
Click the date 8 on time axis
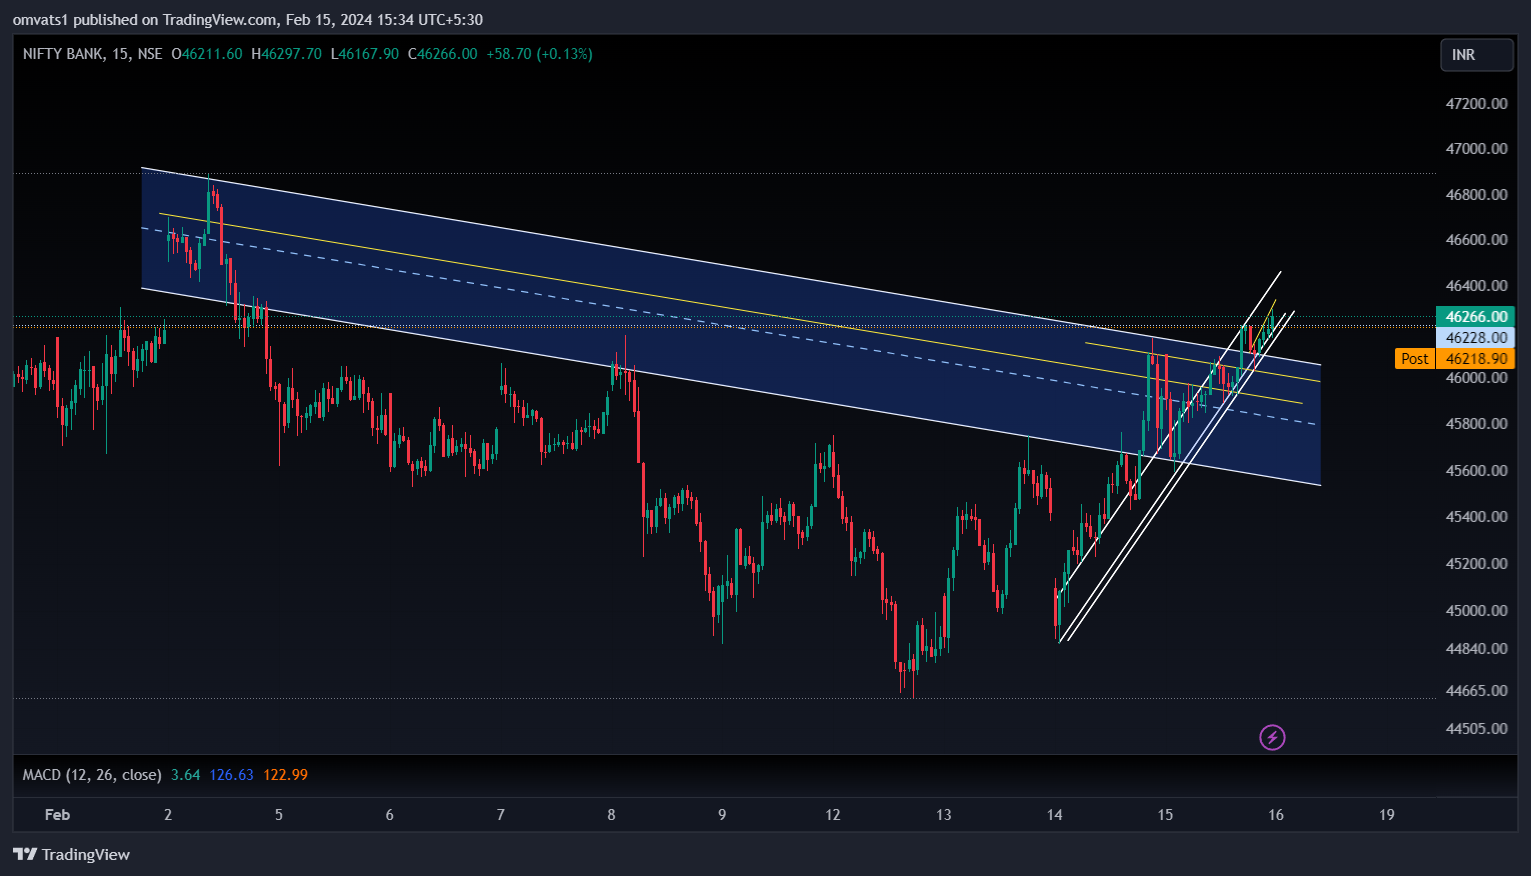click(611, 815)
